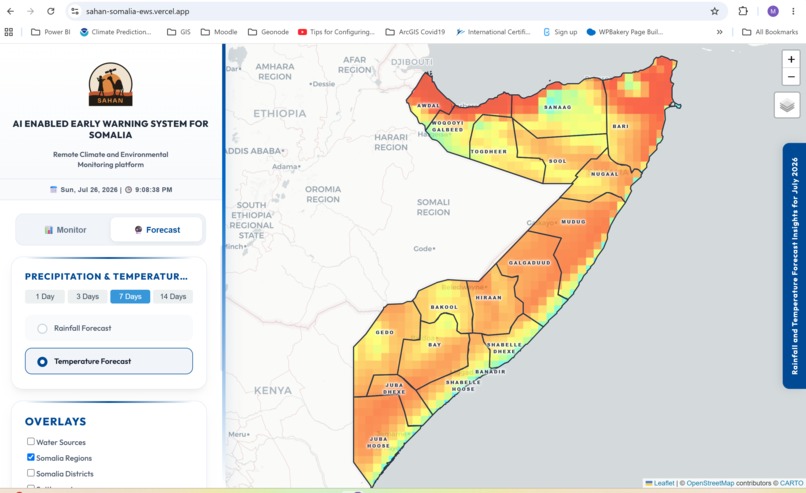Click the browser back arrow

tap(10, 11)
